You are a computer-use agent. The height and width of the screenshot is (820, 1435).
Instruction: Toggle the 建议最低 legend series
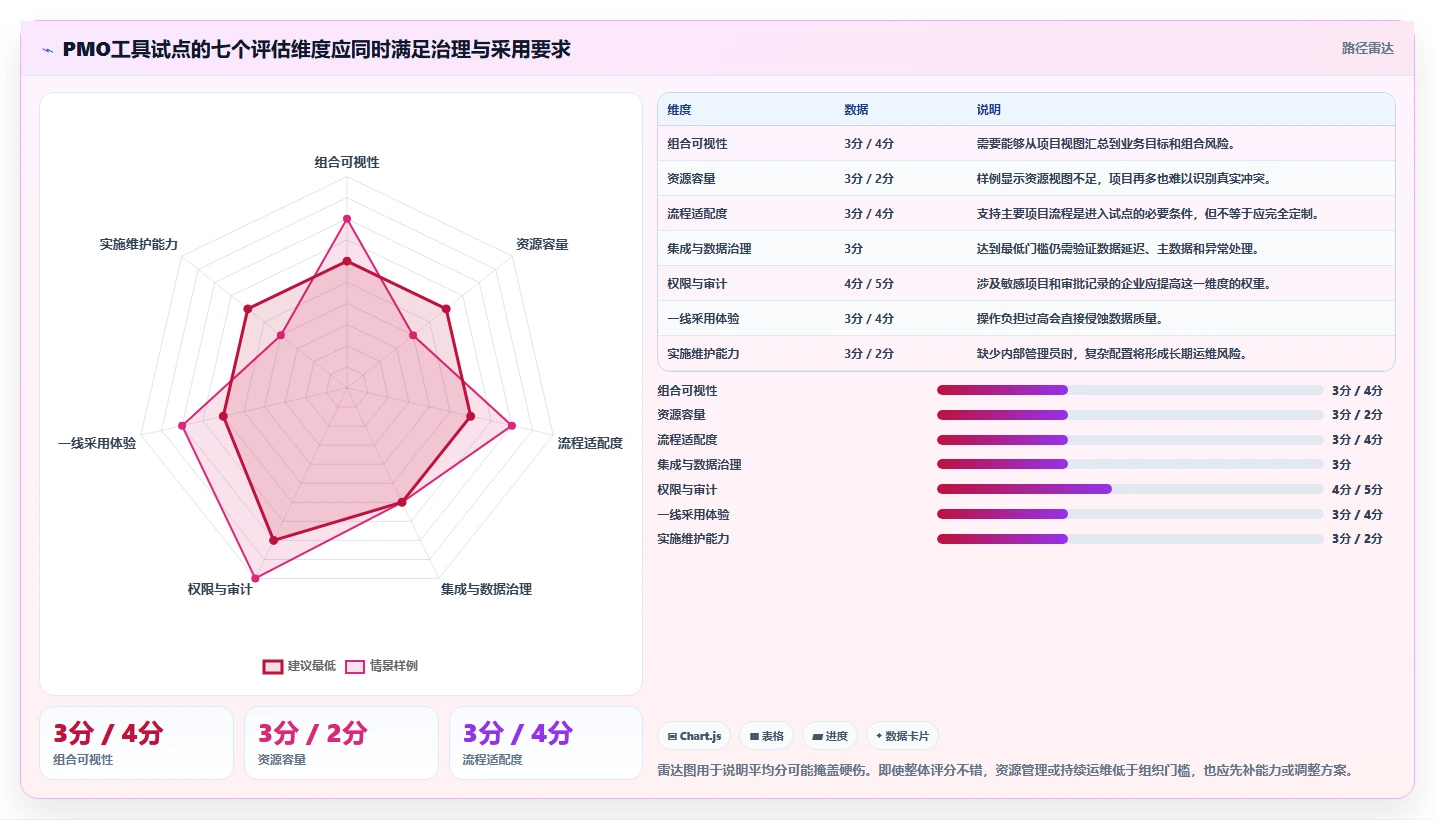(x=299, y=666)
